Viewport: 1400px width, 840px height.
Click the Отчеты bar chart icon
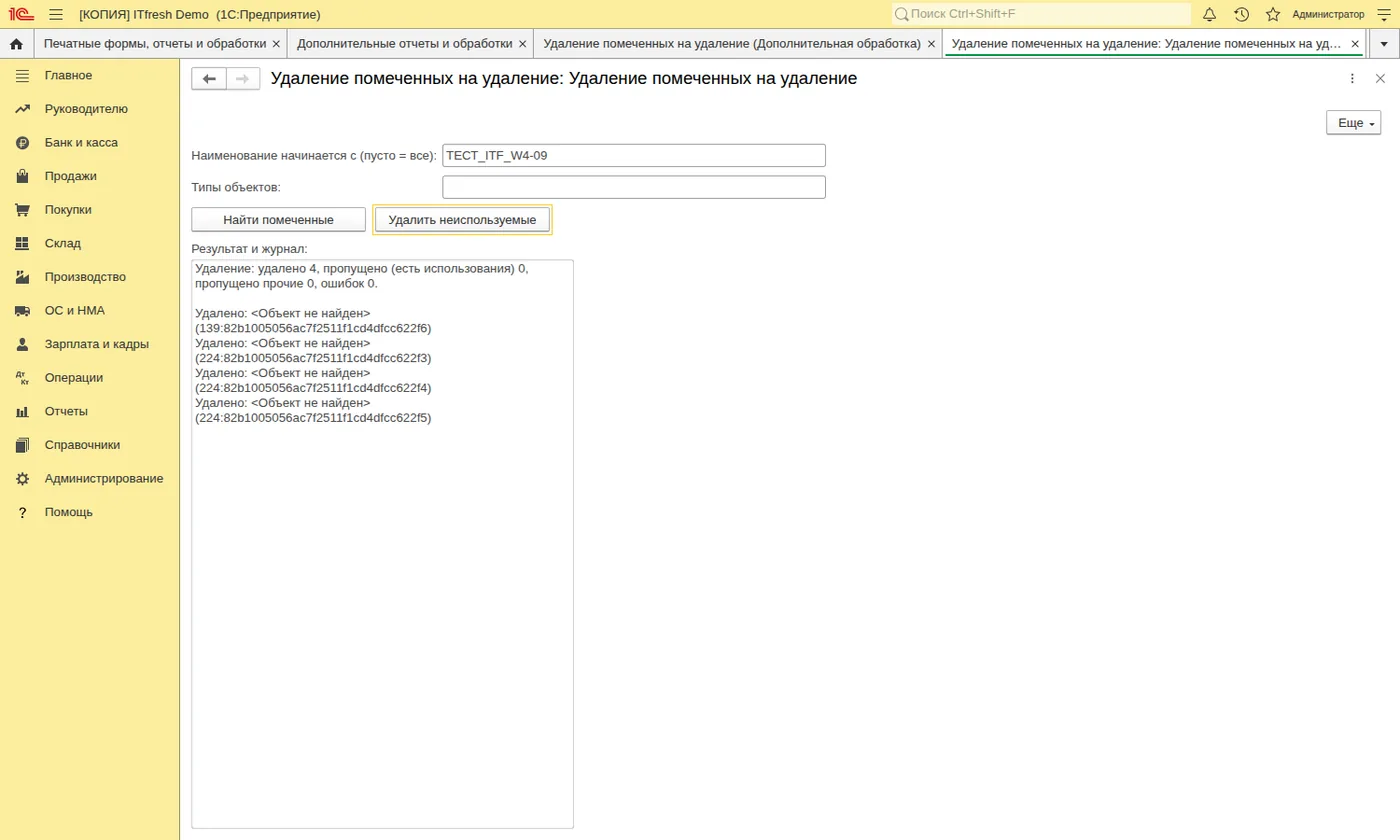pyautogui.click(x=22, y=411)
